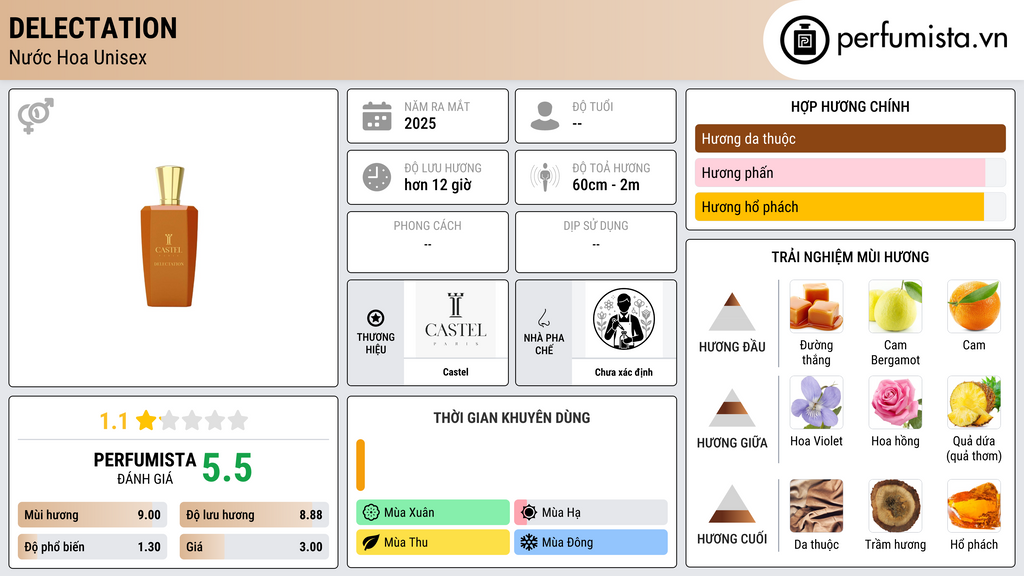Click the Giá 3.00 score bar
The width and height of the screenshot is (1024, 576).
tap(254, 547)
